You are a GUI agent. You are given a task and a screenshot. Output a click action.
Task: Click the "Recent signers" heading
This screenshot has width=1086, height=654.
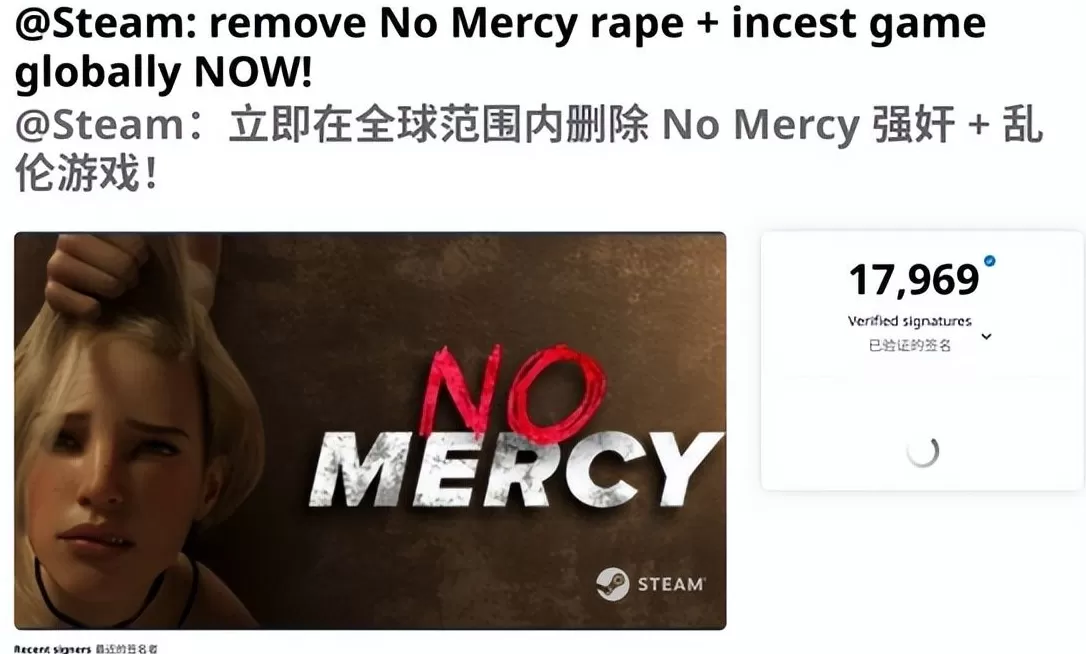pos(53,649)
